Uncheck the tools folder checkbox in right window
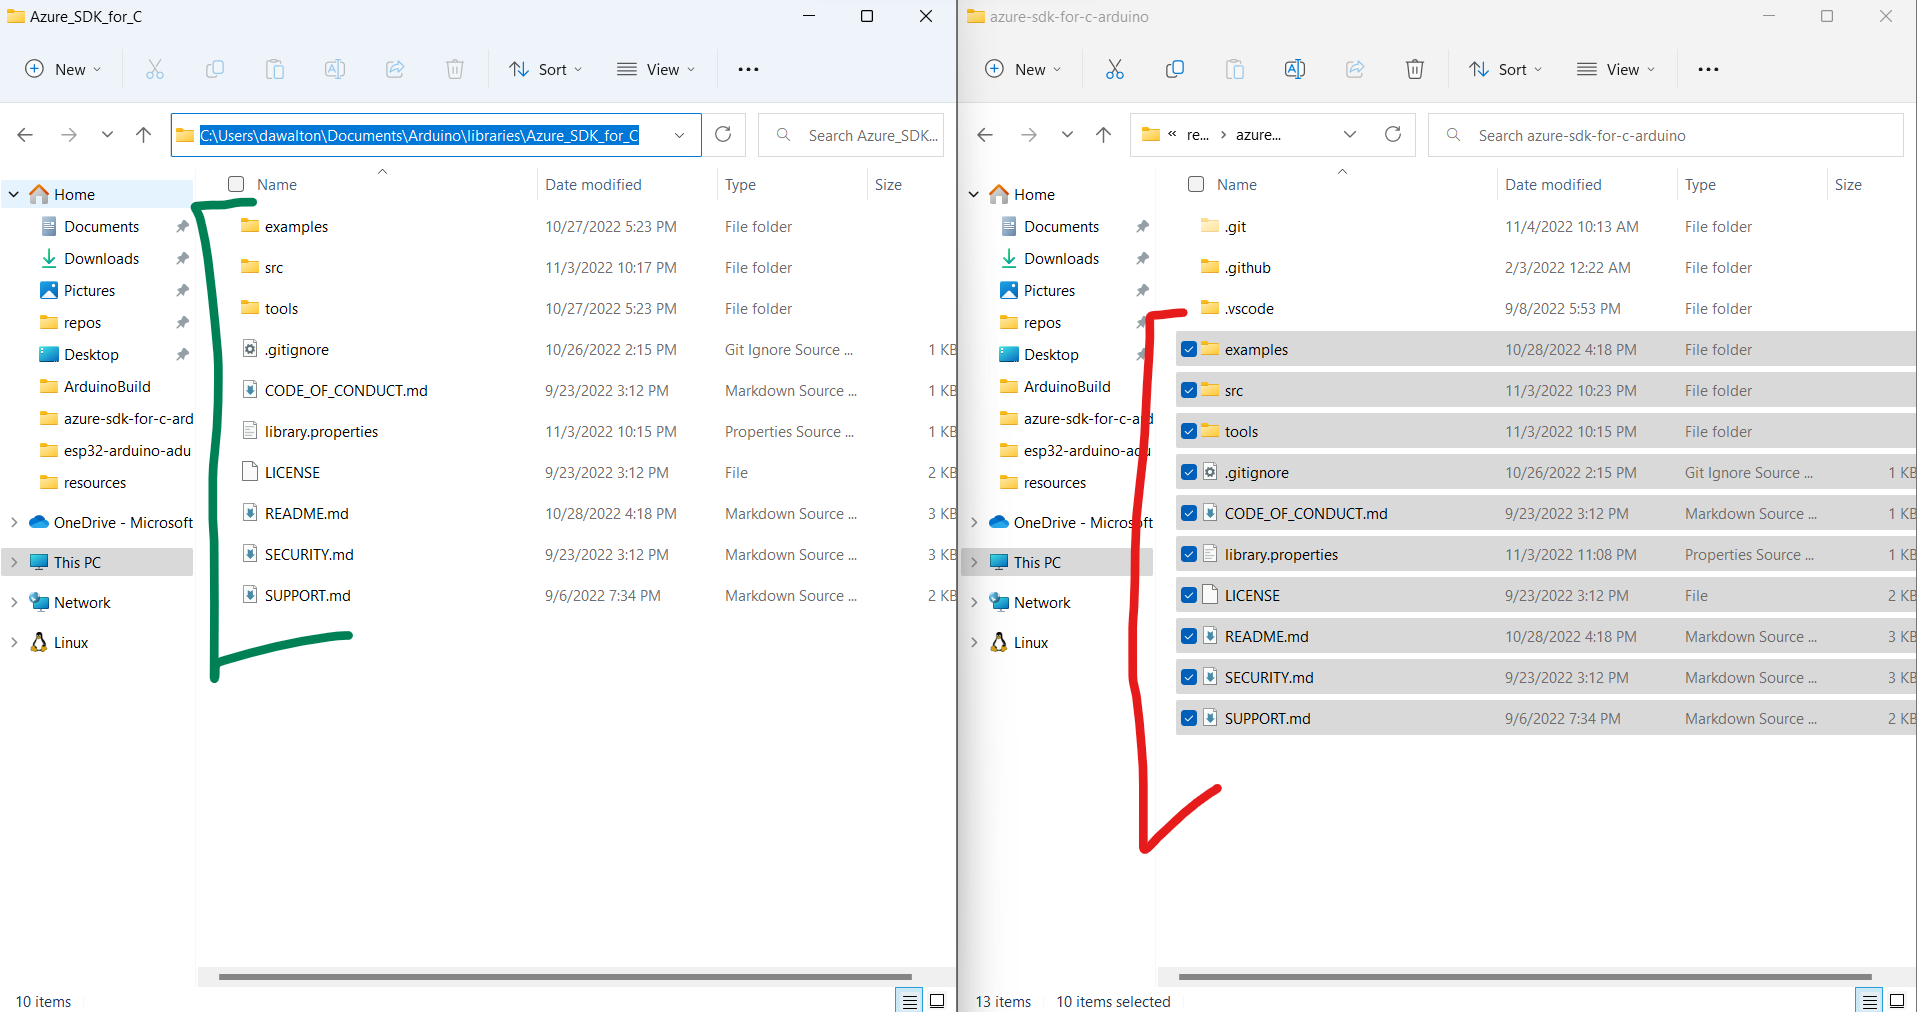 (1189, 431)
